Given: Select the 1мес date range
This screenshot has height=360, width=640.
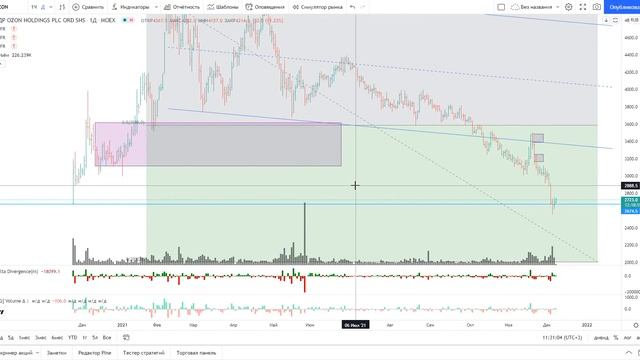Looking at the screenshot, I should [24, 338].
